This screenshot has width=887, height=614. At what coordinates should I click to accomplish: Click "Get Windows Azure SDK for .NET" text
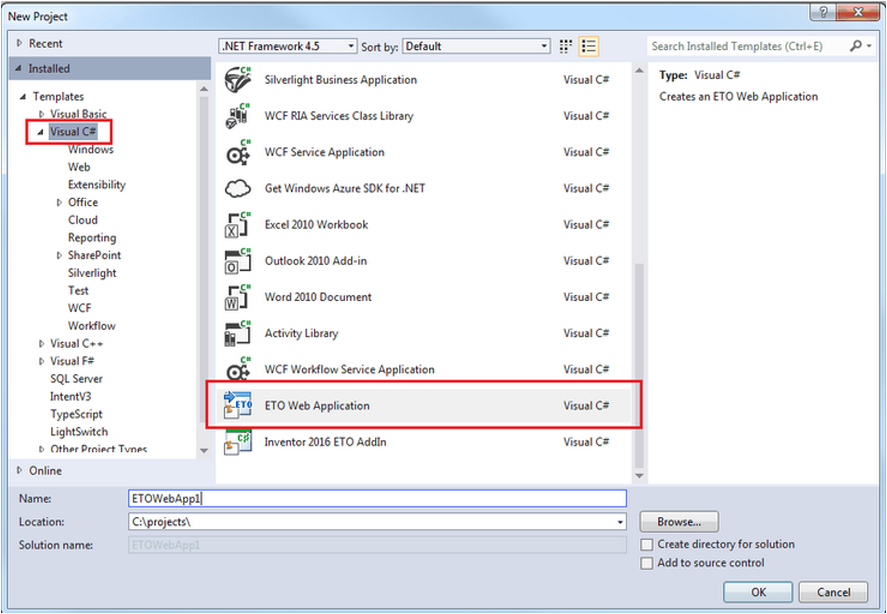[345, 188]
